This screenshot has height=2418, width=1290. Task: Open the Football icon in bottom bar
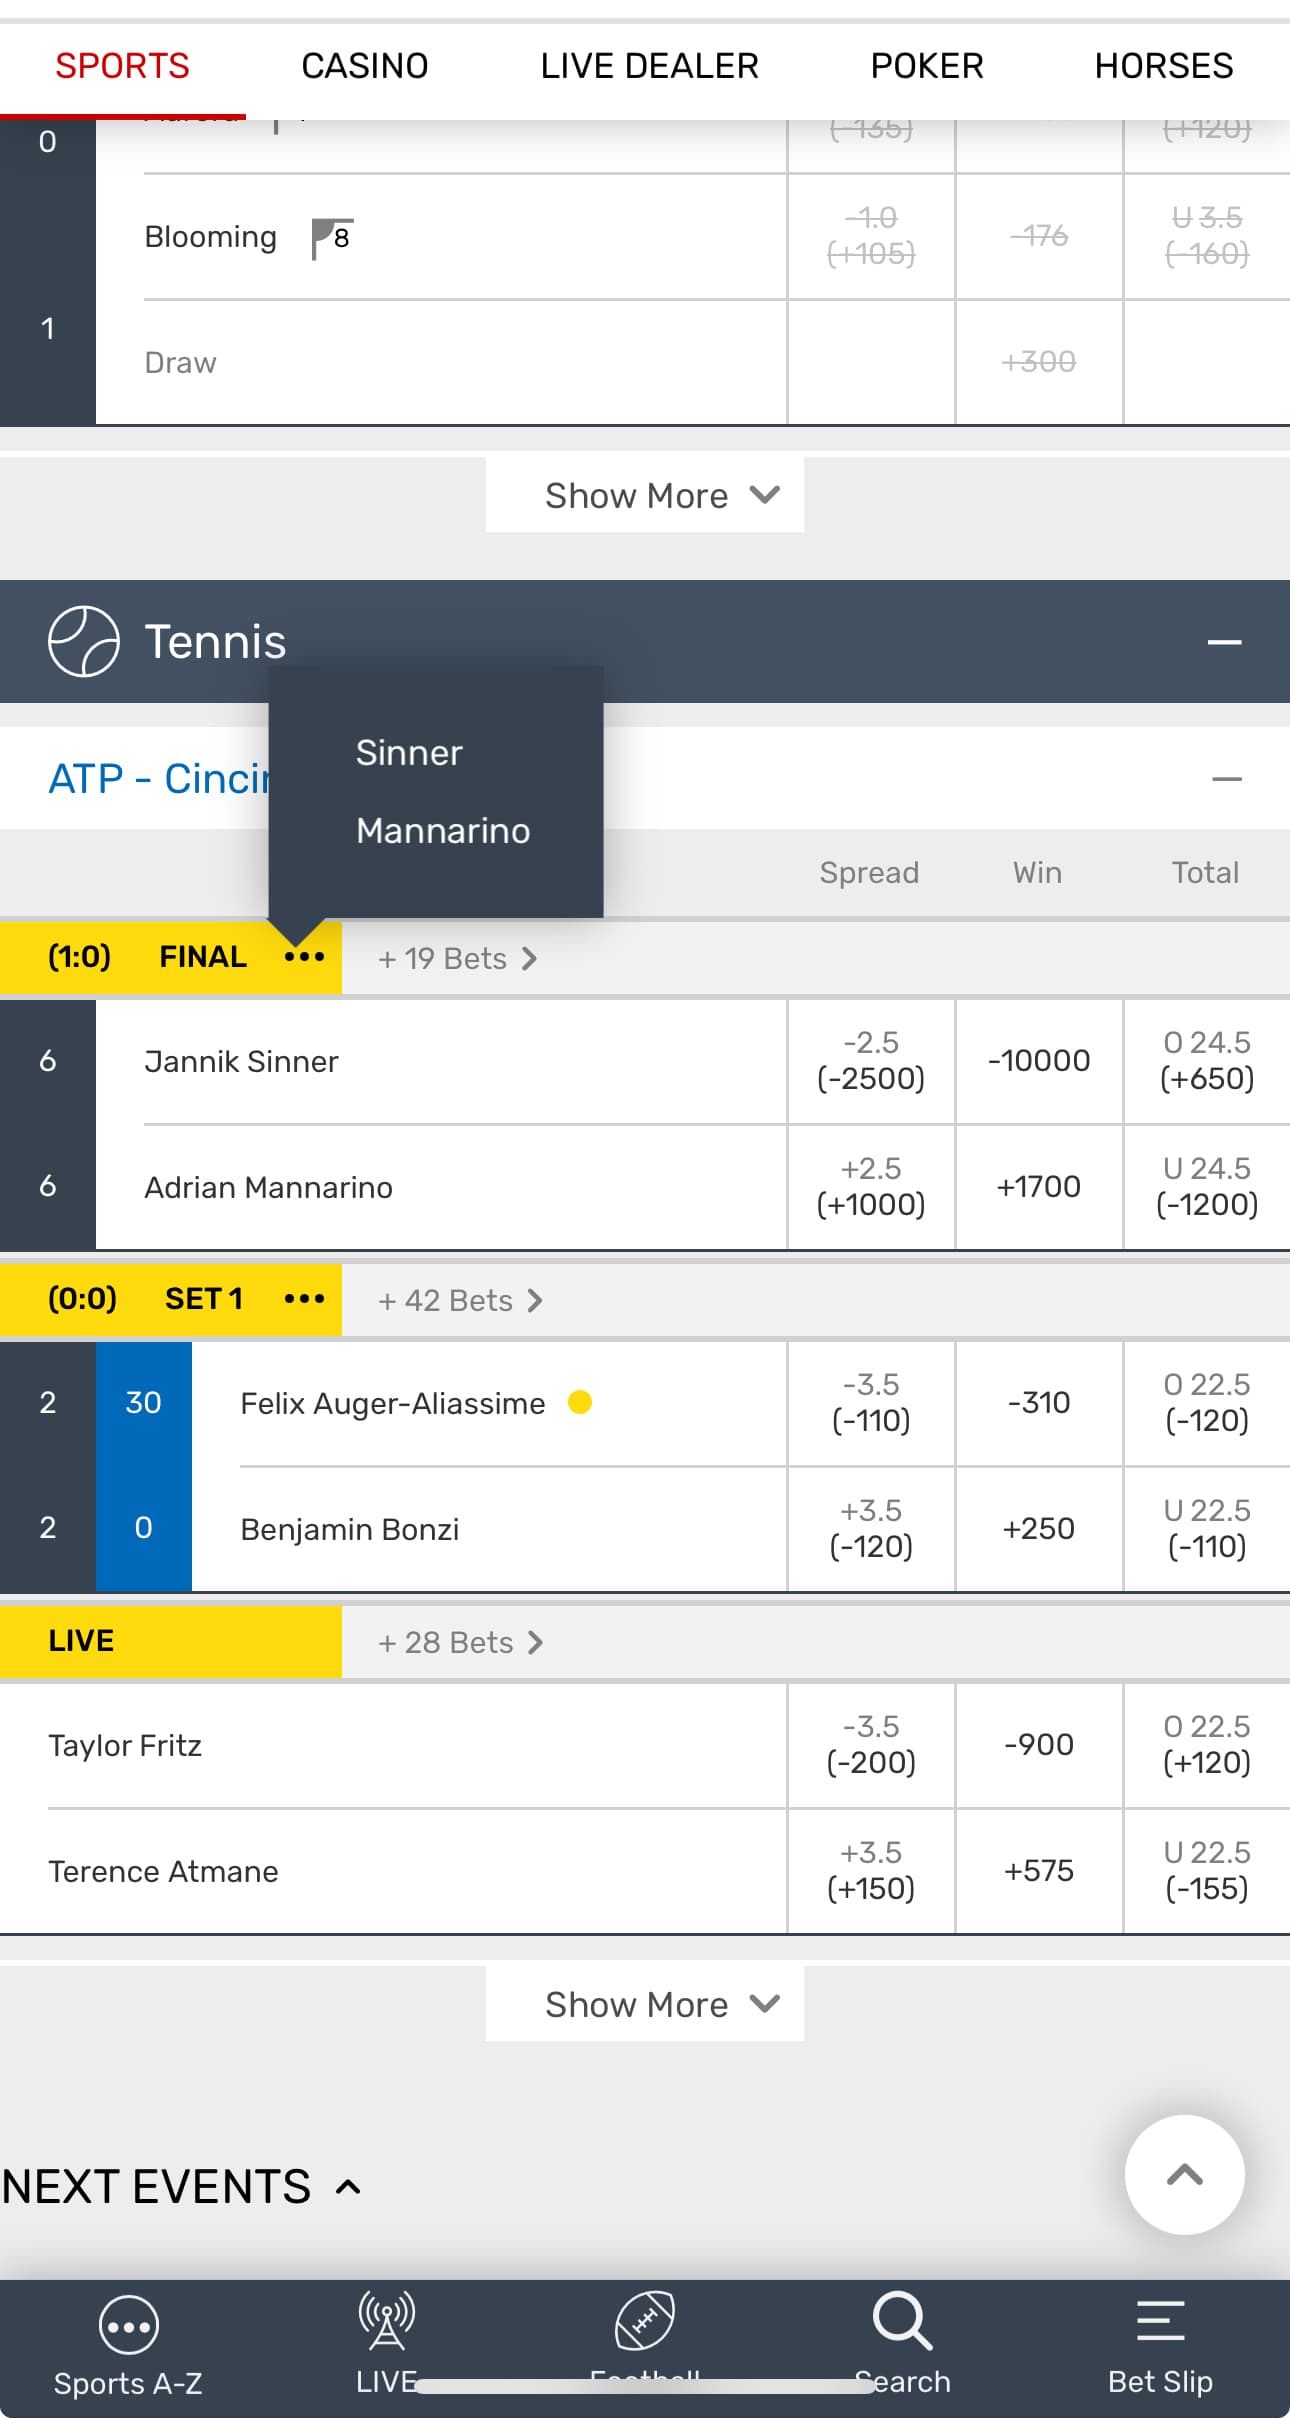[x=645, y=2322]
